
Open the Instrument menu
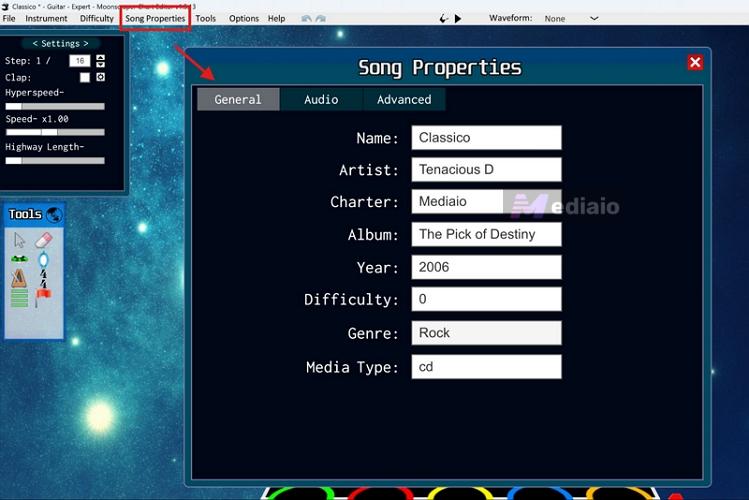(x=46, y=19)
